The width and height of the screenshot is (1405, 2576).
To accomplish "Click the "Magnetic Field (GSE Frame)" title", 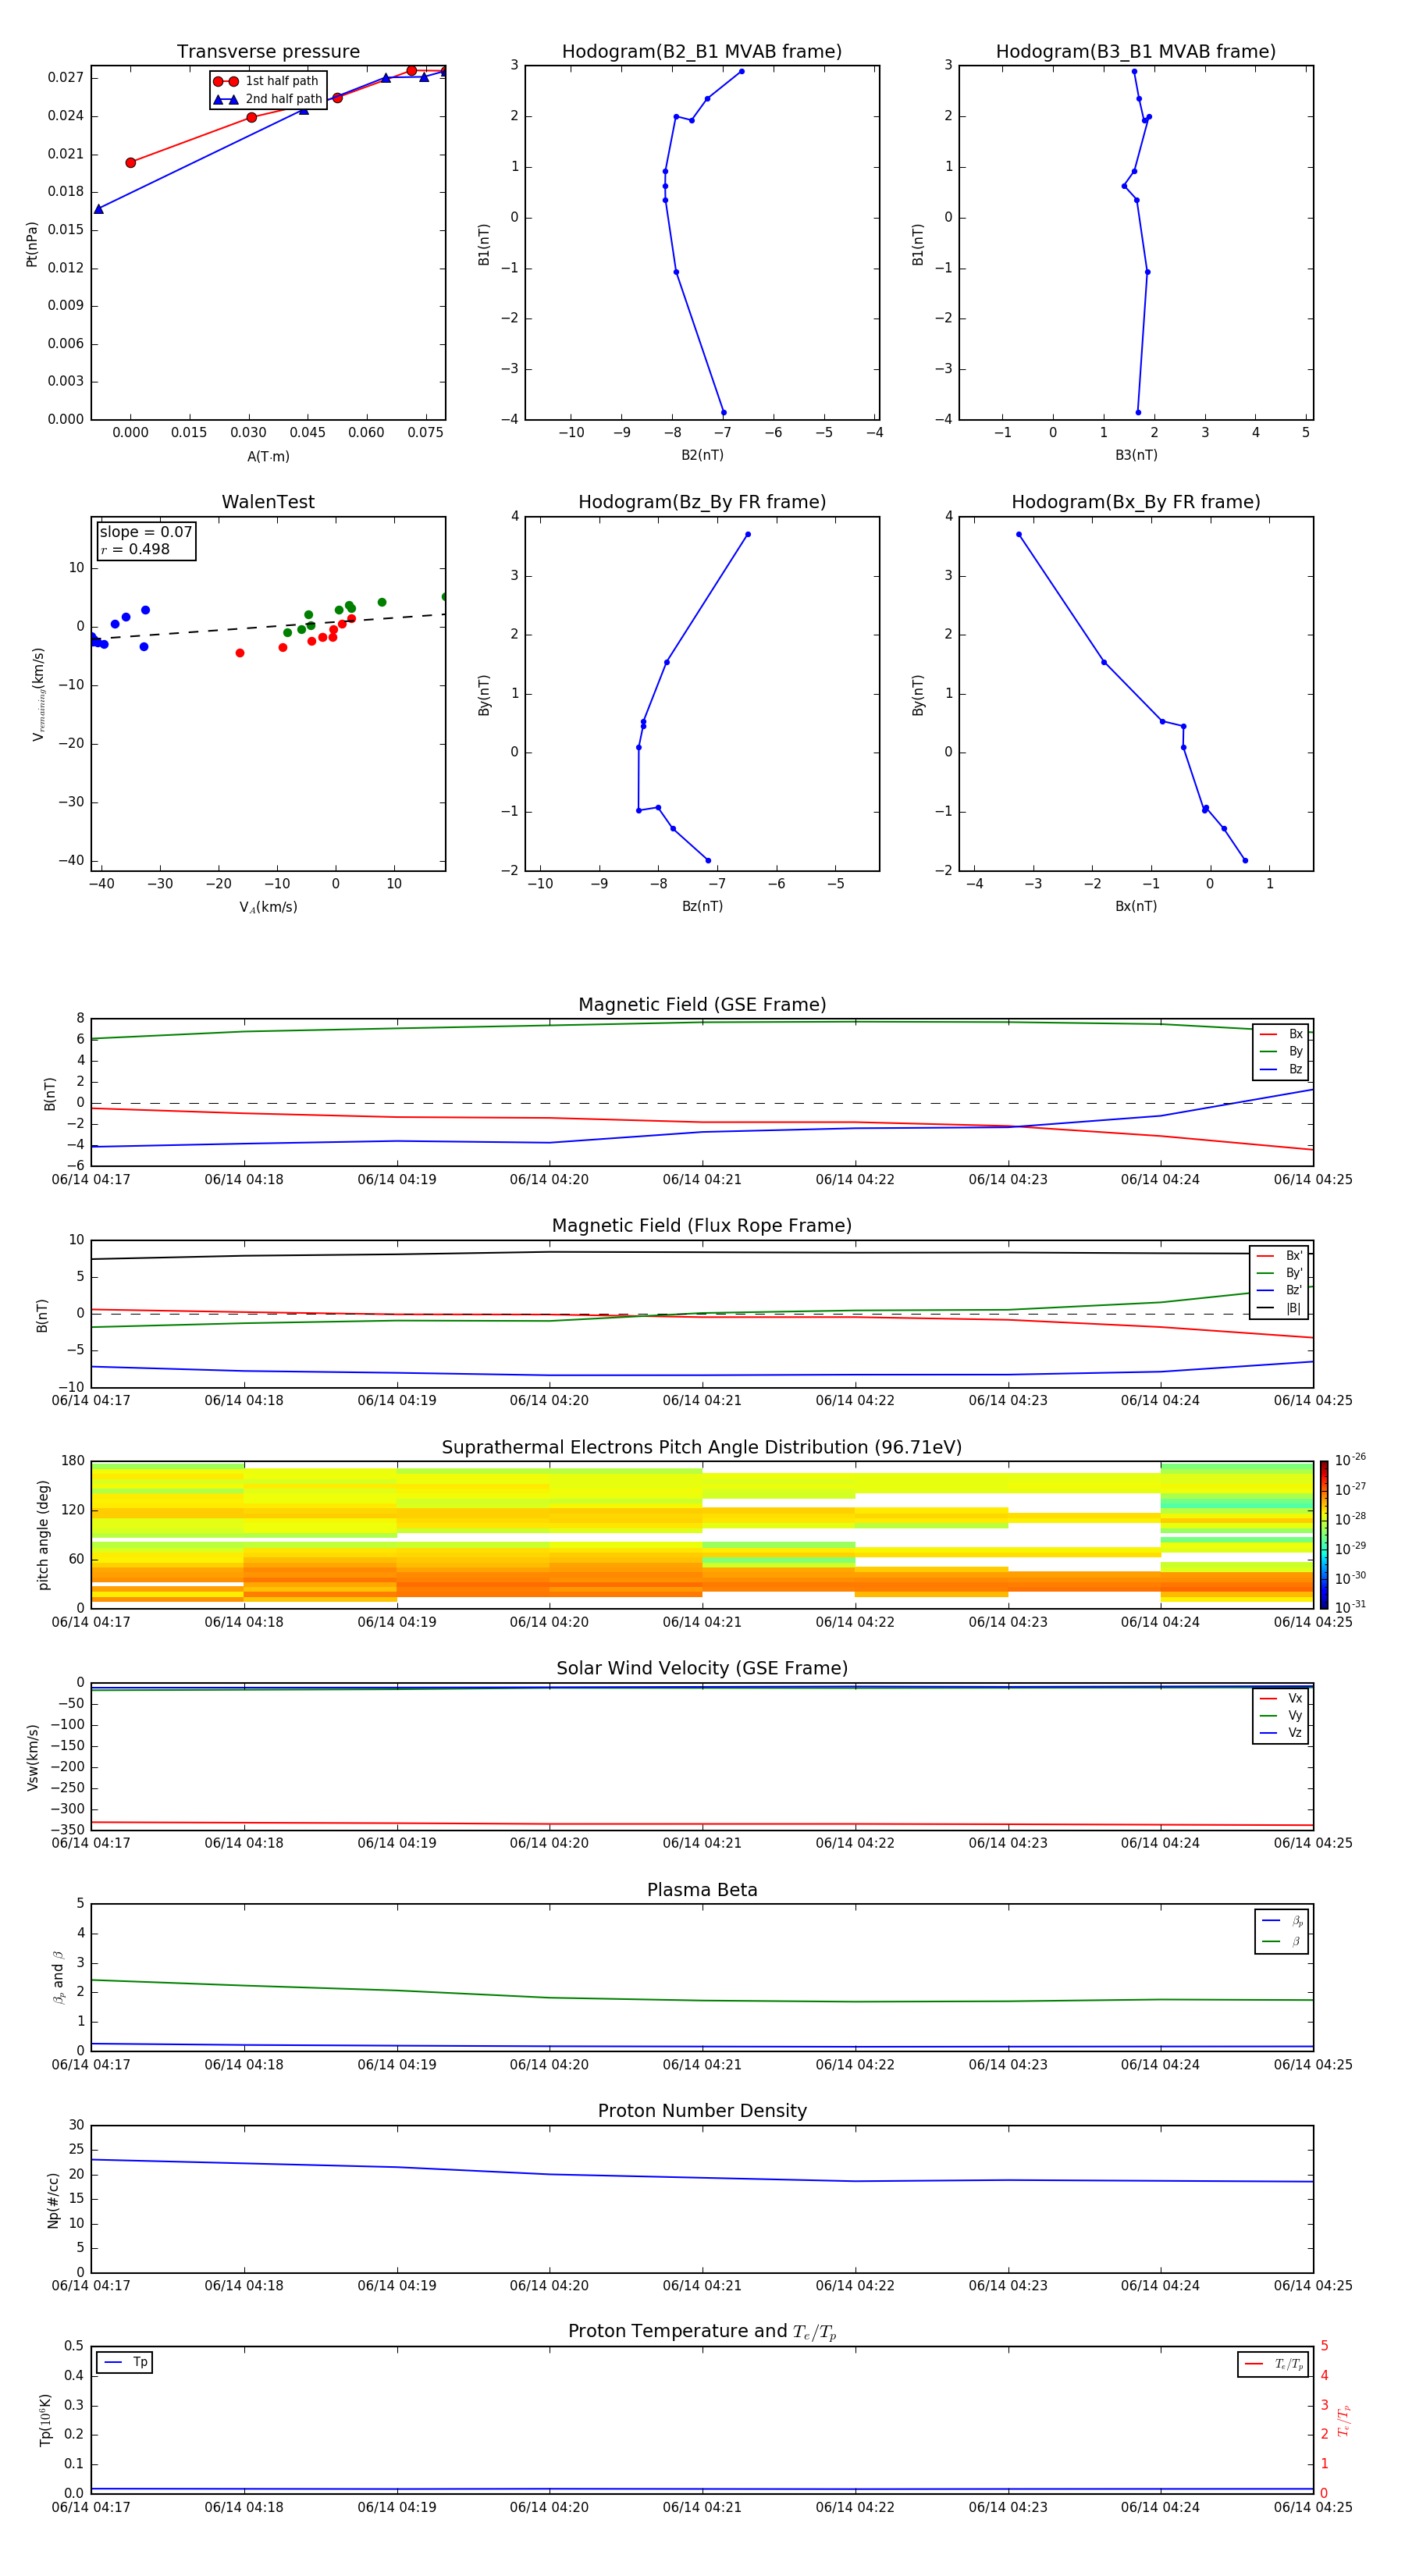I will point(702,1005).
